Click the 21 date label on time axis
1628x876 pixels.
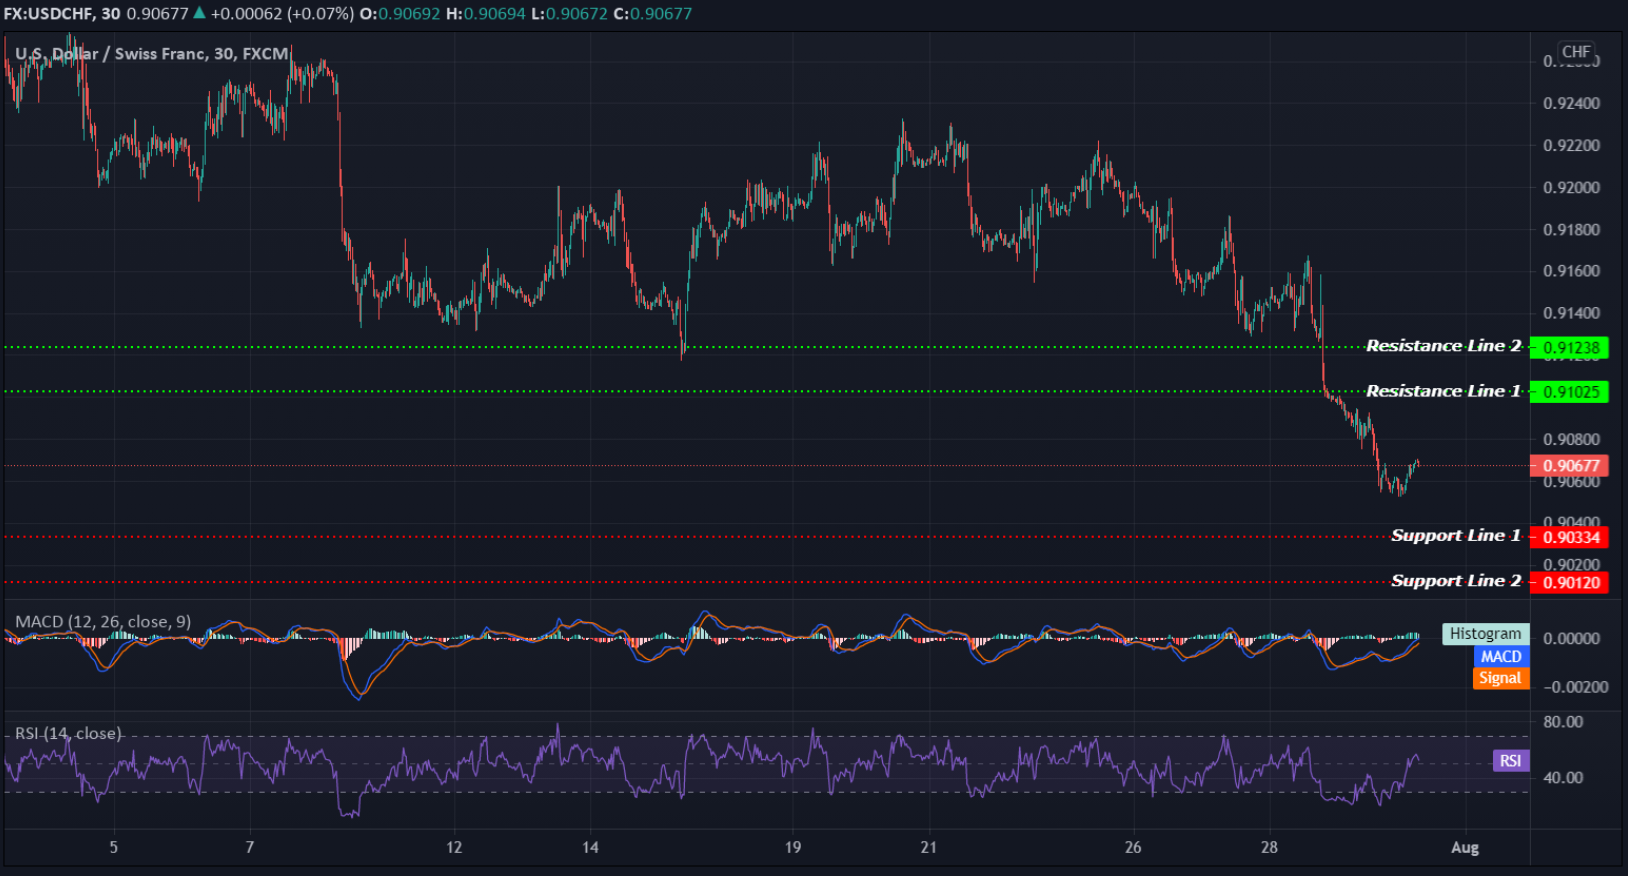929,848
